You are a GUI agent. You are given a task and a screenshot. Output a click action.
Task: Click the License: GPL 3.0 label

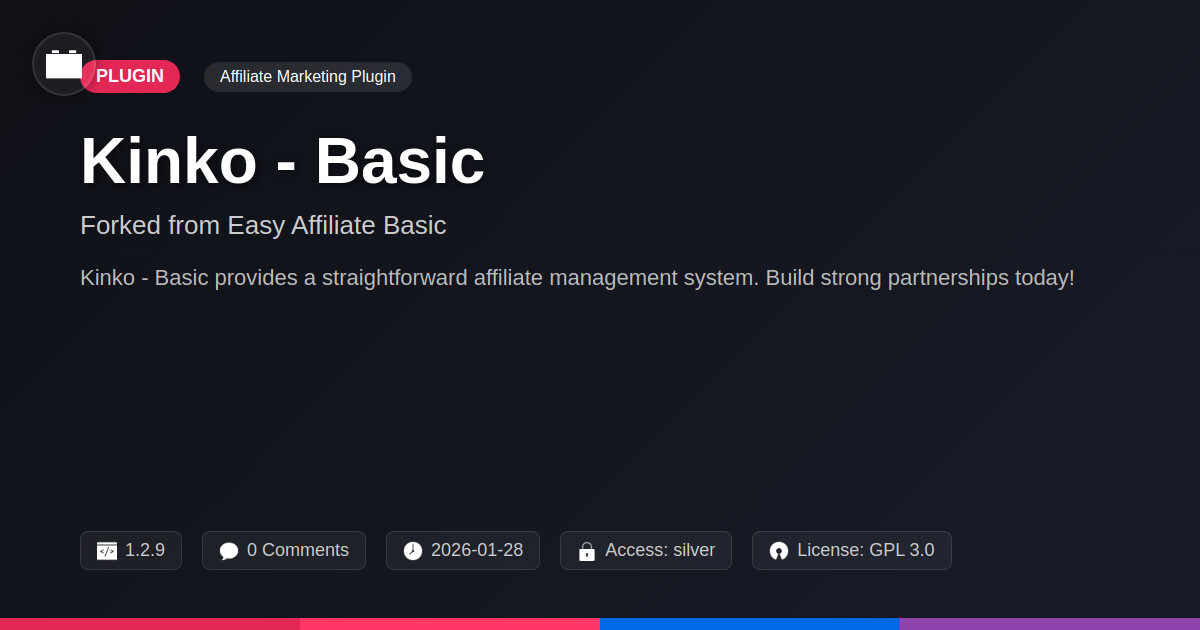click(866, 550)
